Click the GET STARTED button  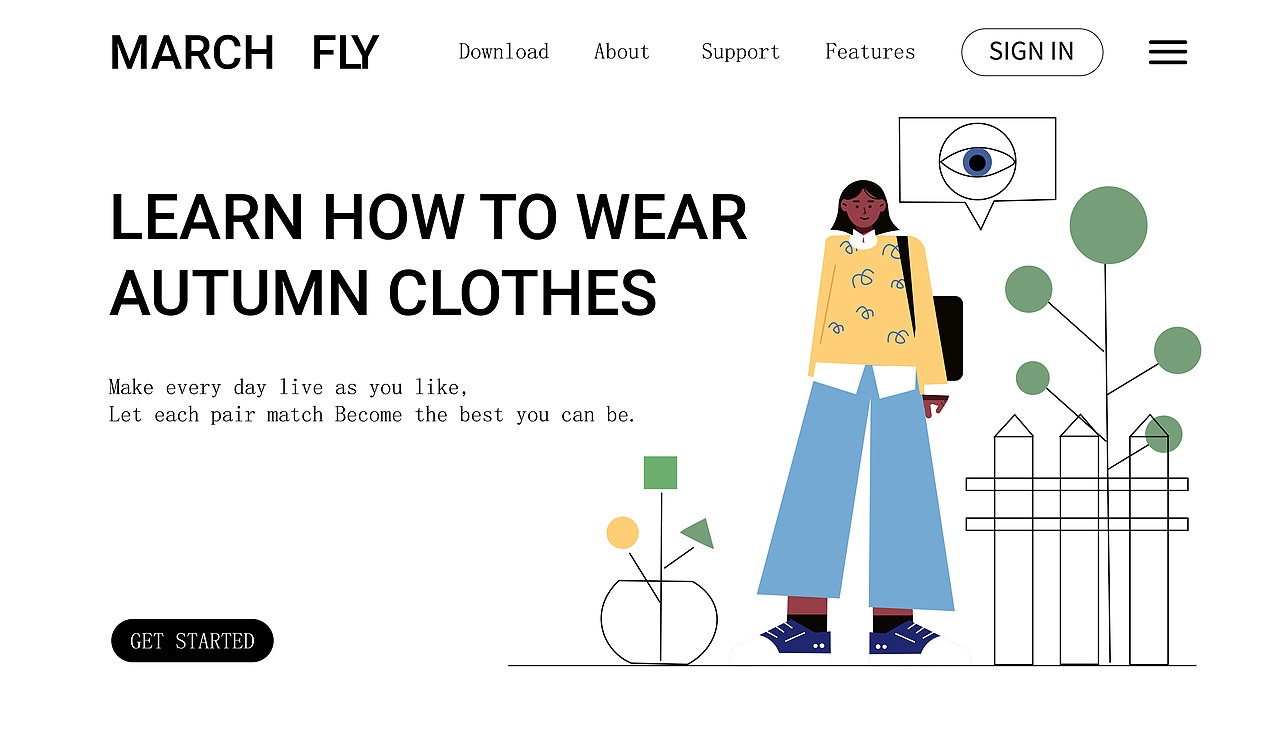(192, 640)
